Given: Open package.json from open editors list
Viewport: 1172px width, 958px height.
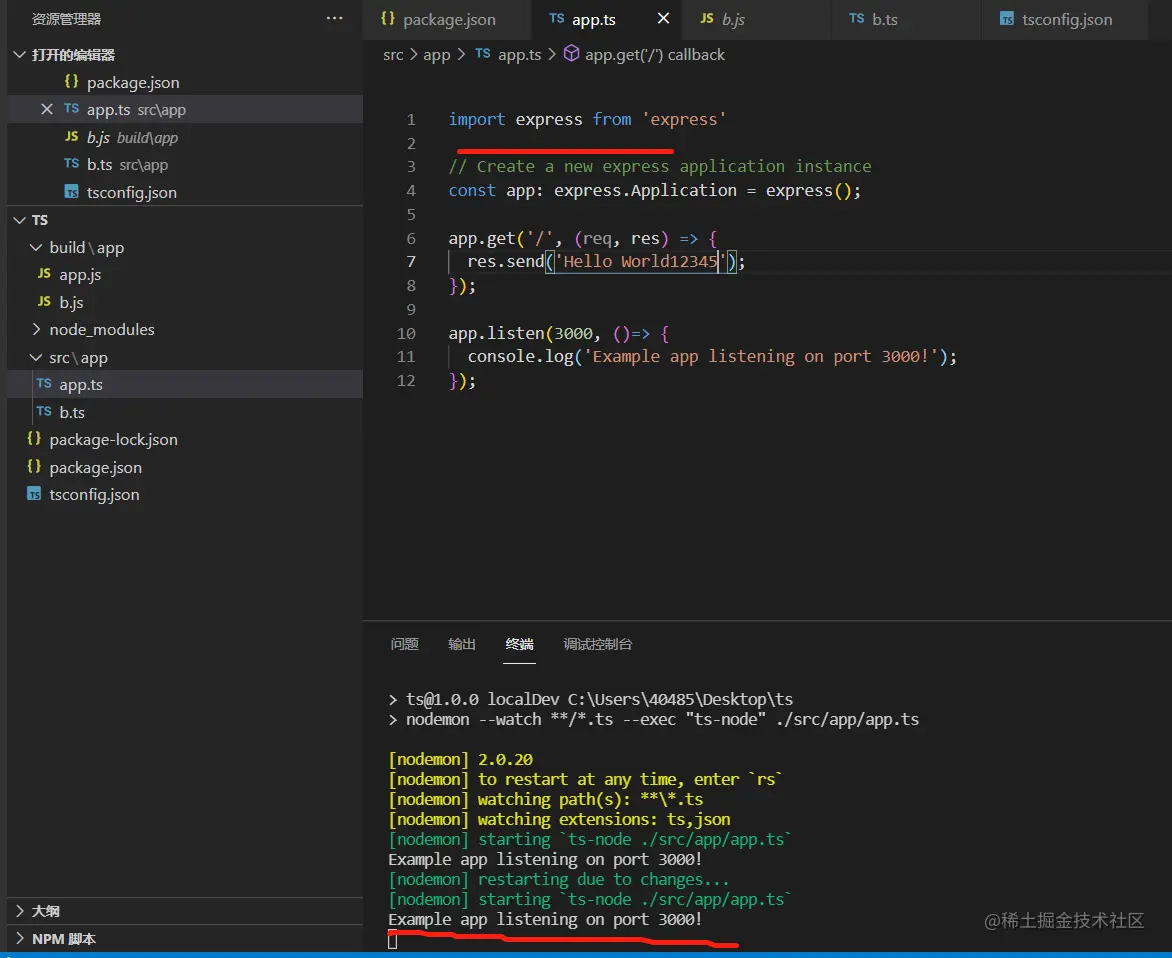Looking at the screenshot, I should pos(185,81).
